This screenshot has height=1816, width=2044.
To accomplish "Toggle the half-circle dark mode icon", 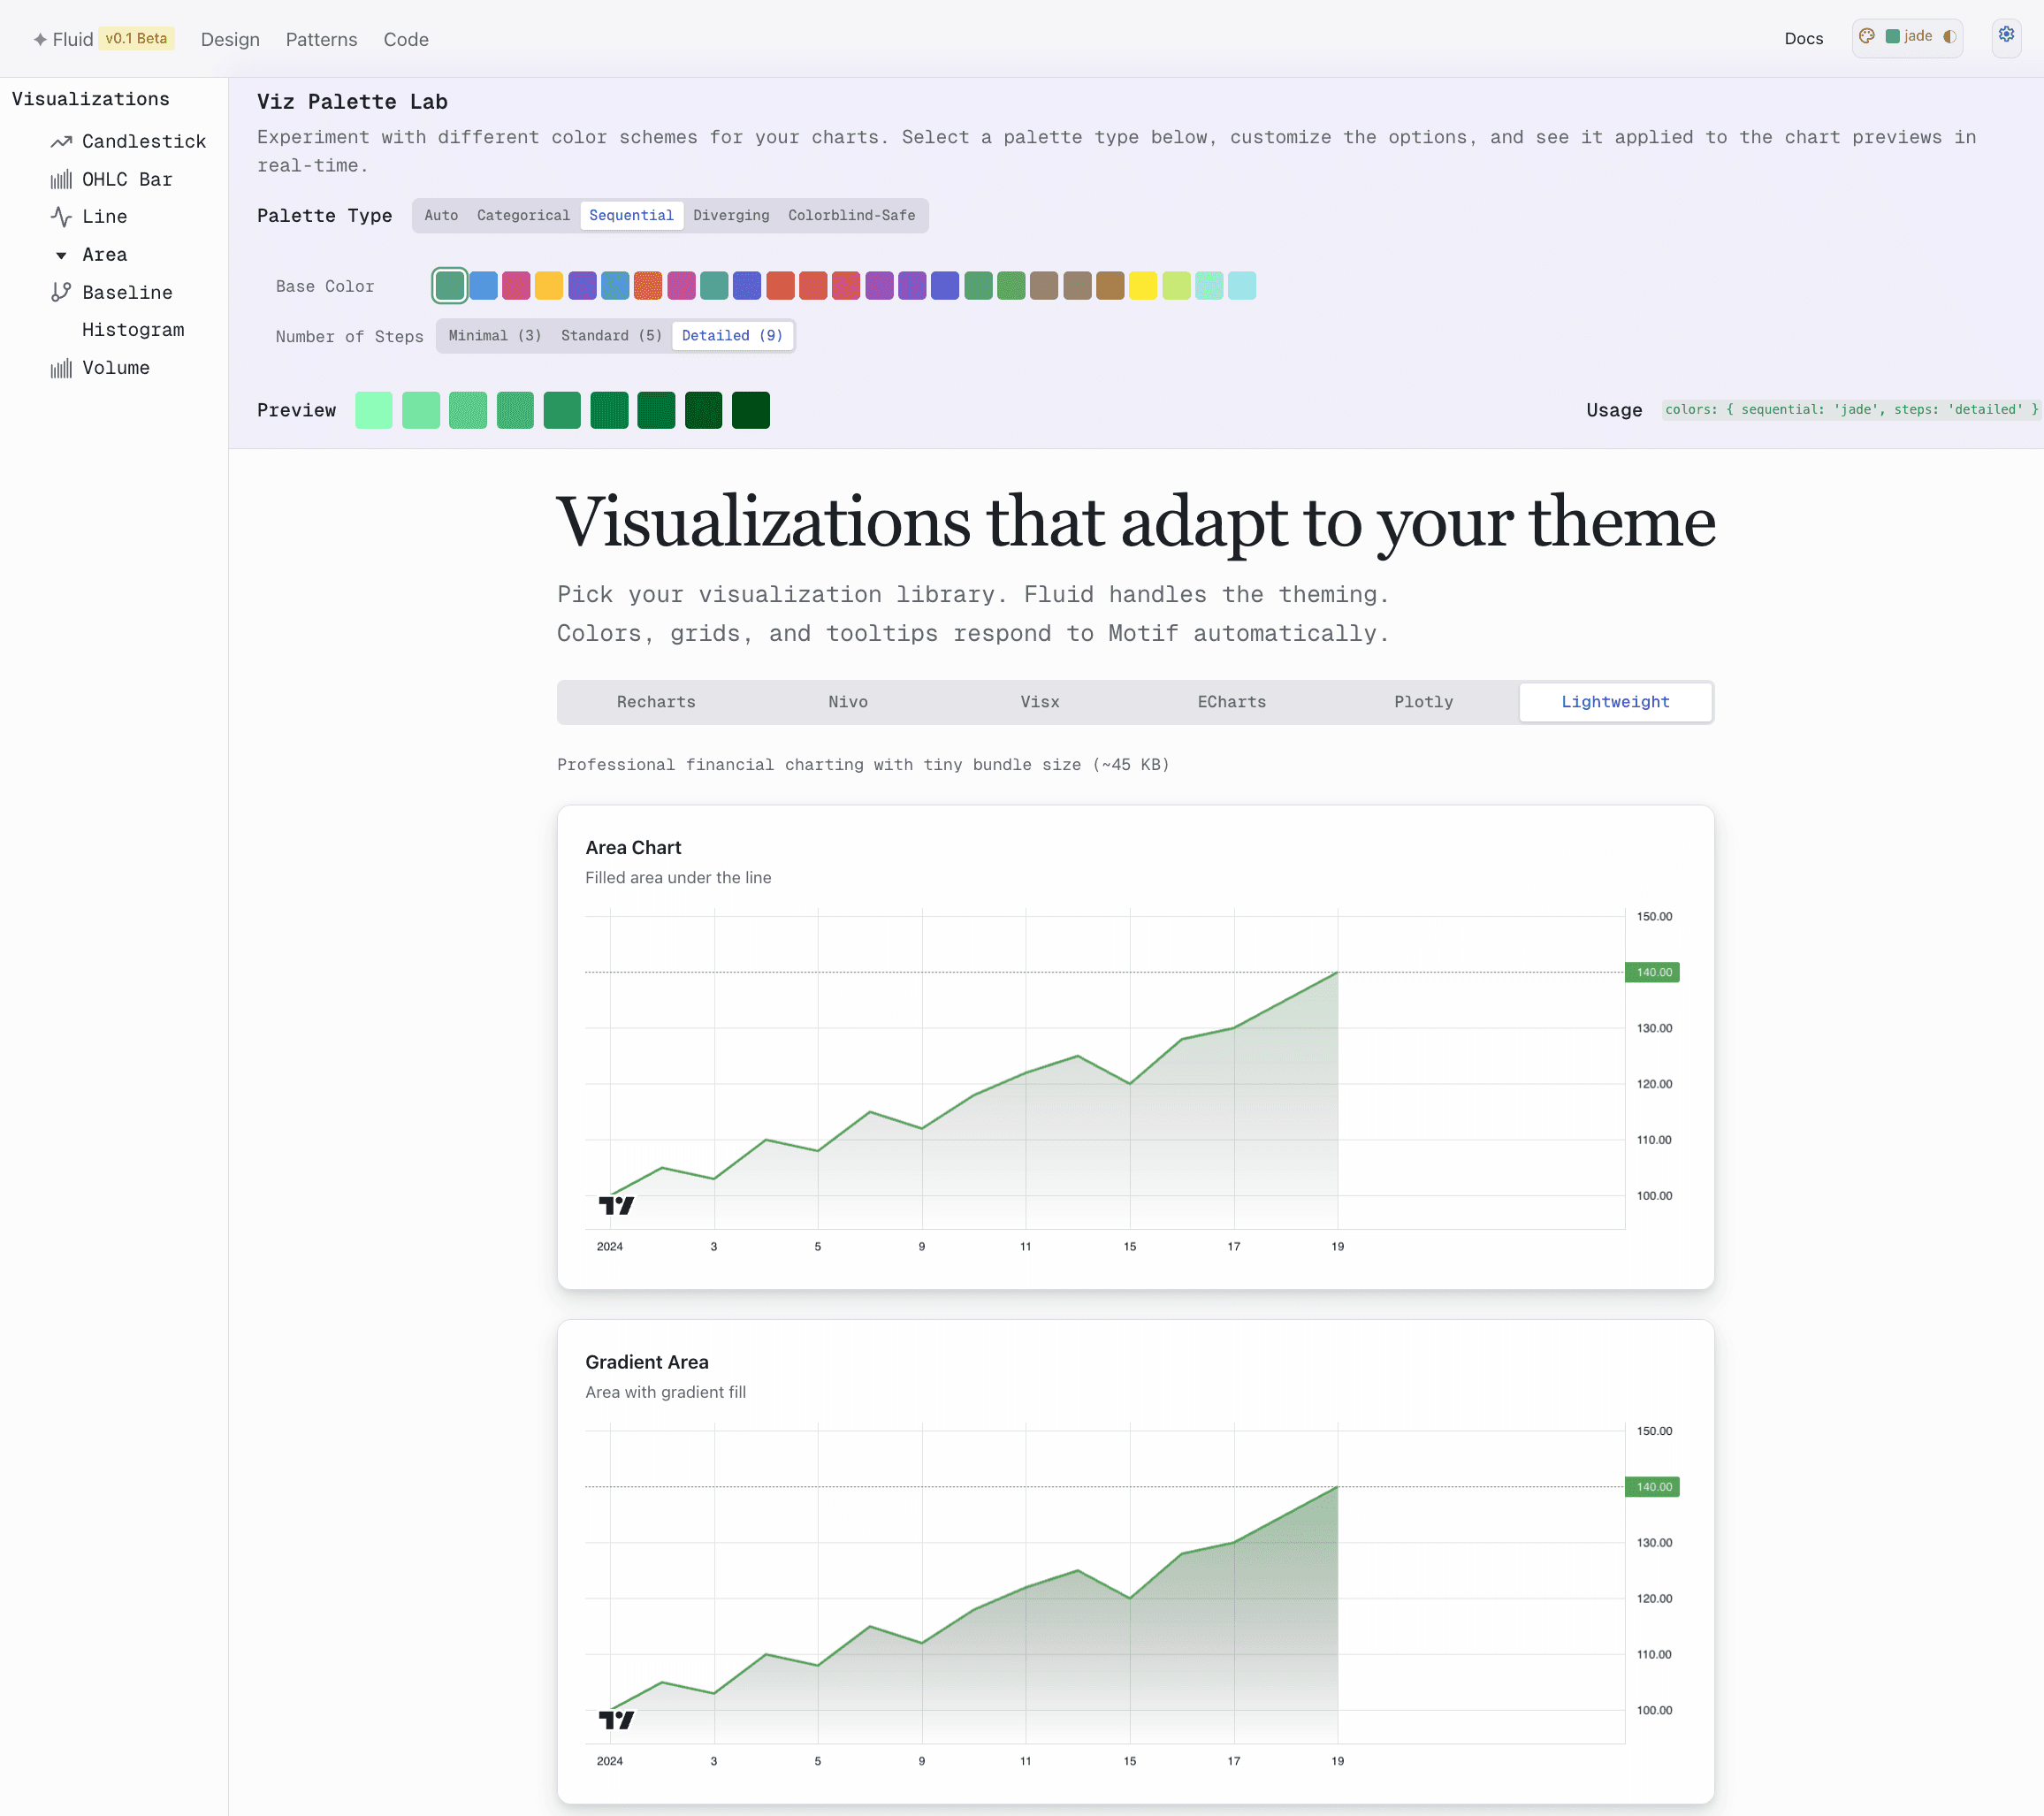I will click(x=1949, y=37).
